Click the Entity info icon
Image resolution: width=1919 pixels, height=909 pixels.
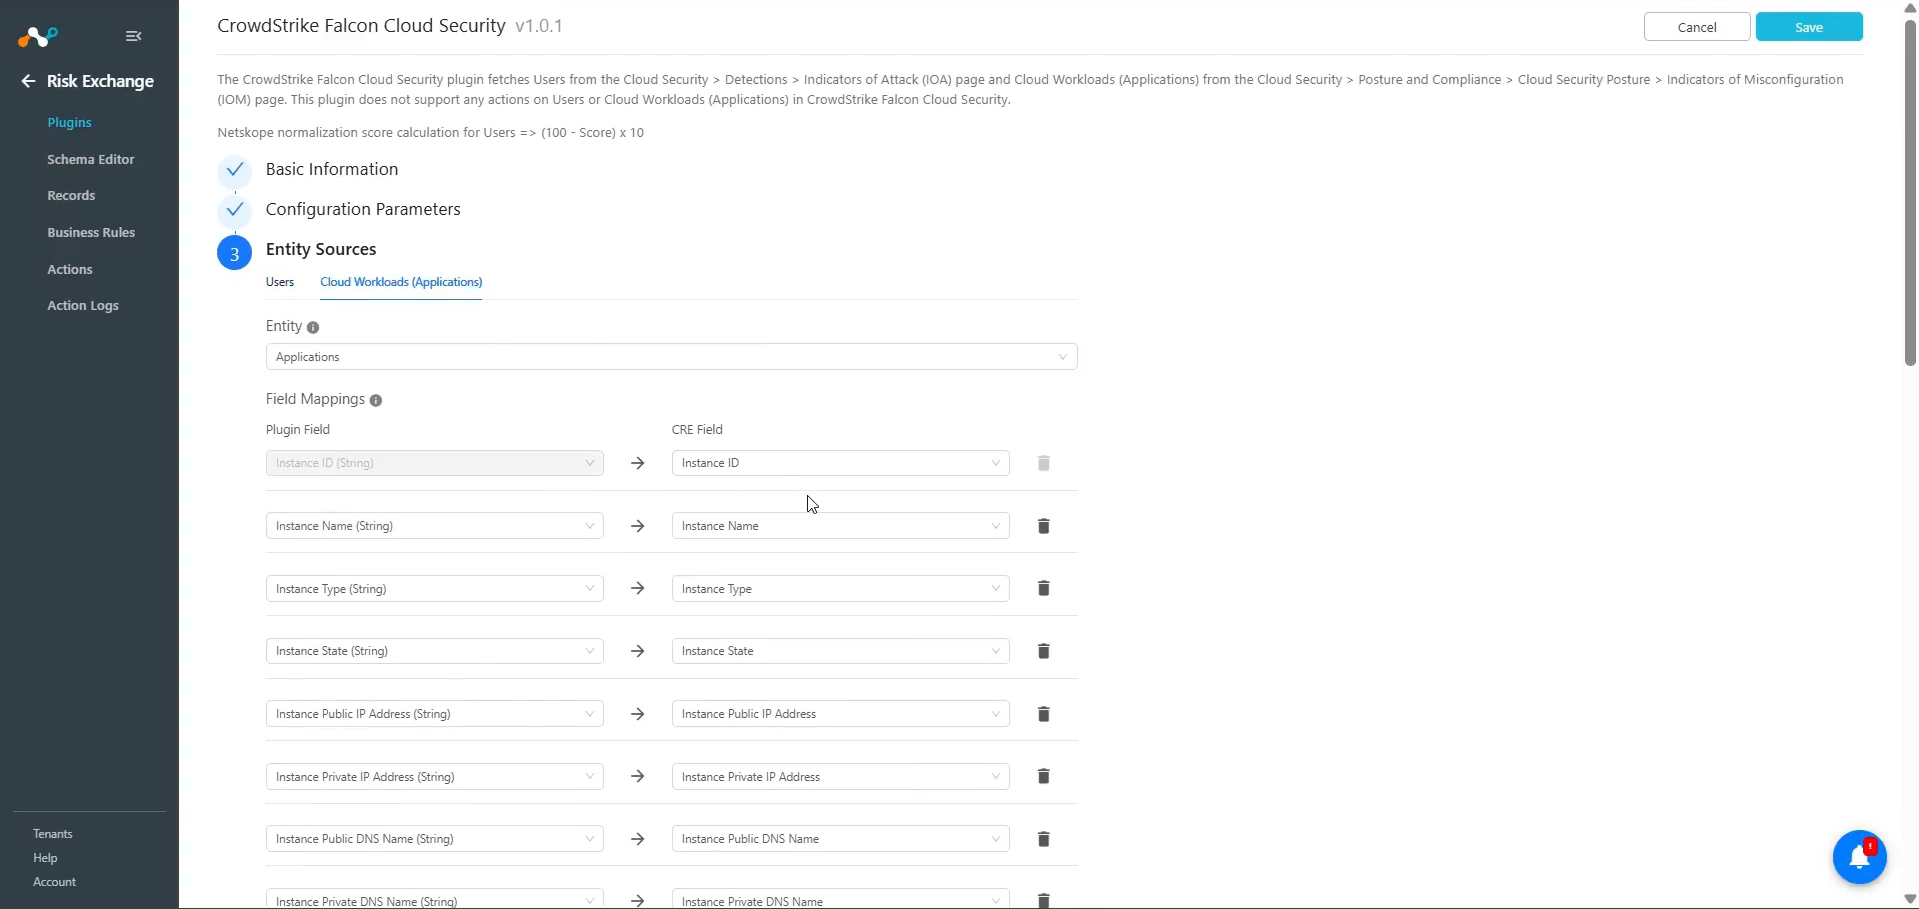313,327
